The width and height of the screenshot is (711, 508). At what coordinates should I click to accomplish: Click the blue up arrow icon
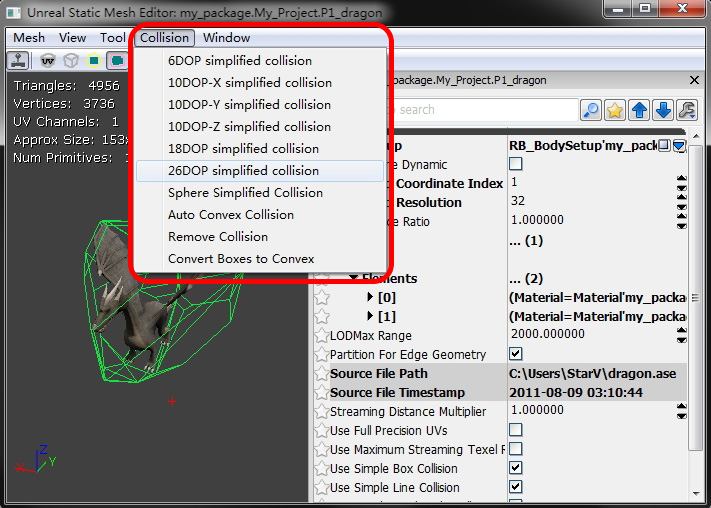639,110
